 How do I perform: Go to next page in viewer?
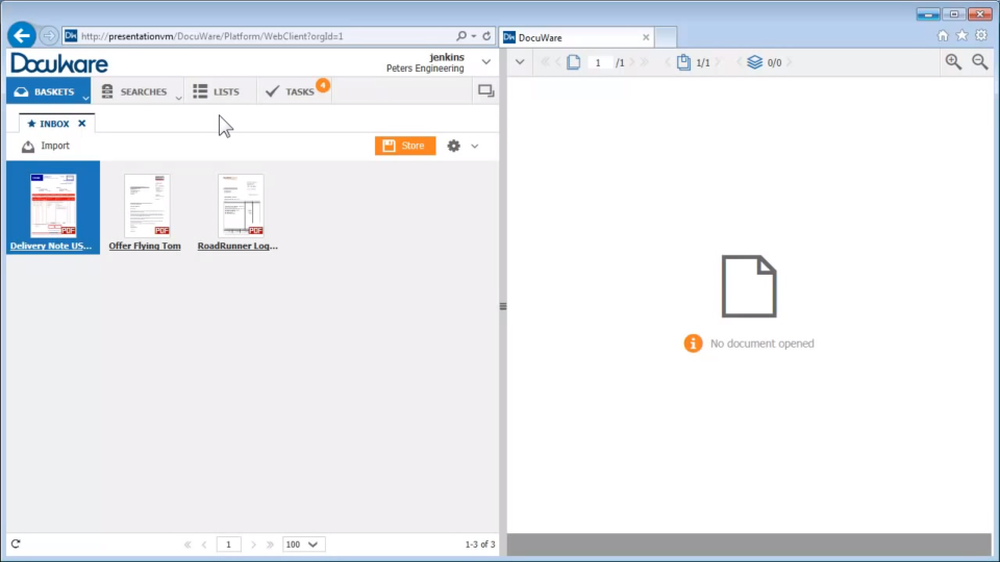632,63
